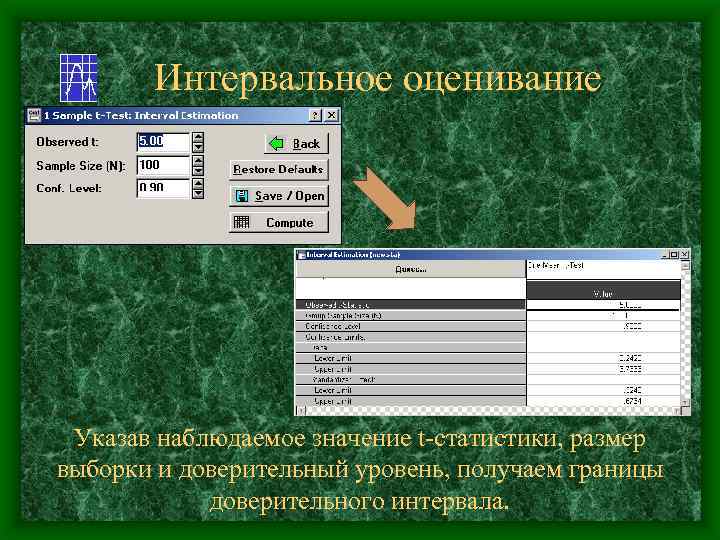Click the Confidence Limits row header
The height and width of the screenshot is (540, 720).
411,337
